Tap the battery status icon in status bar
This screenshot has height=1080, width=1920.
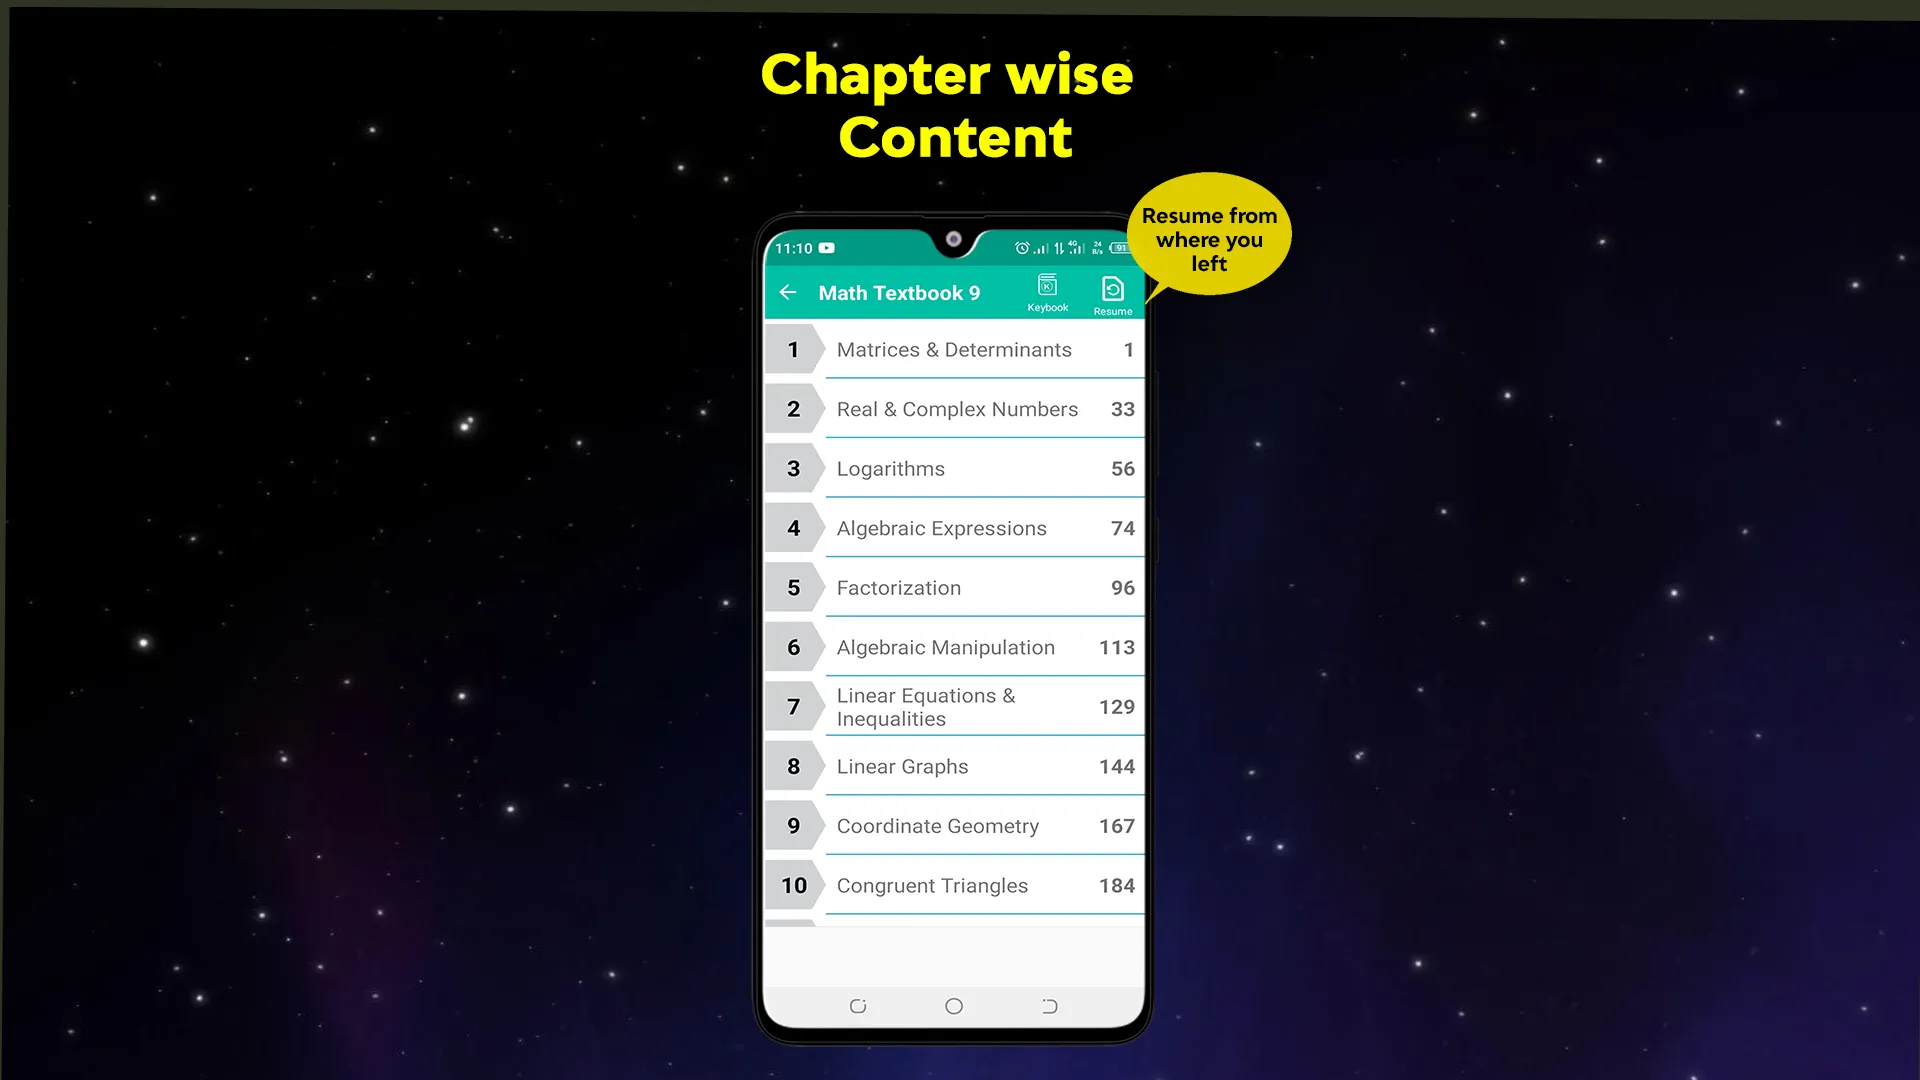(1118, 248)
